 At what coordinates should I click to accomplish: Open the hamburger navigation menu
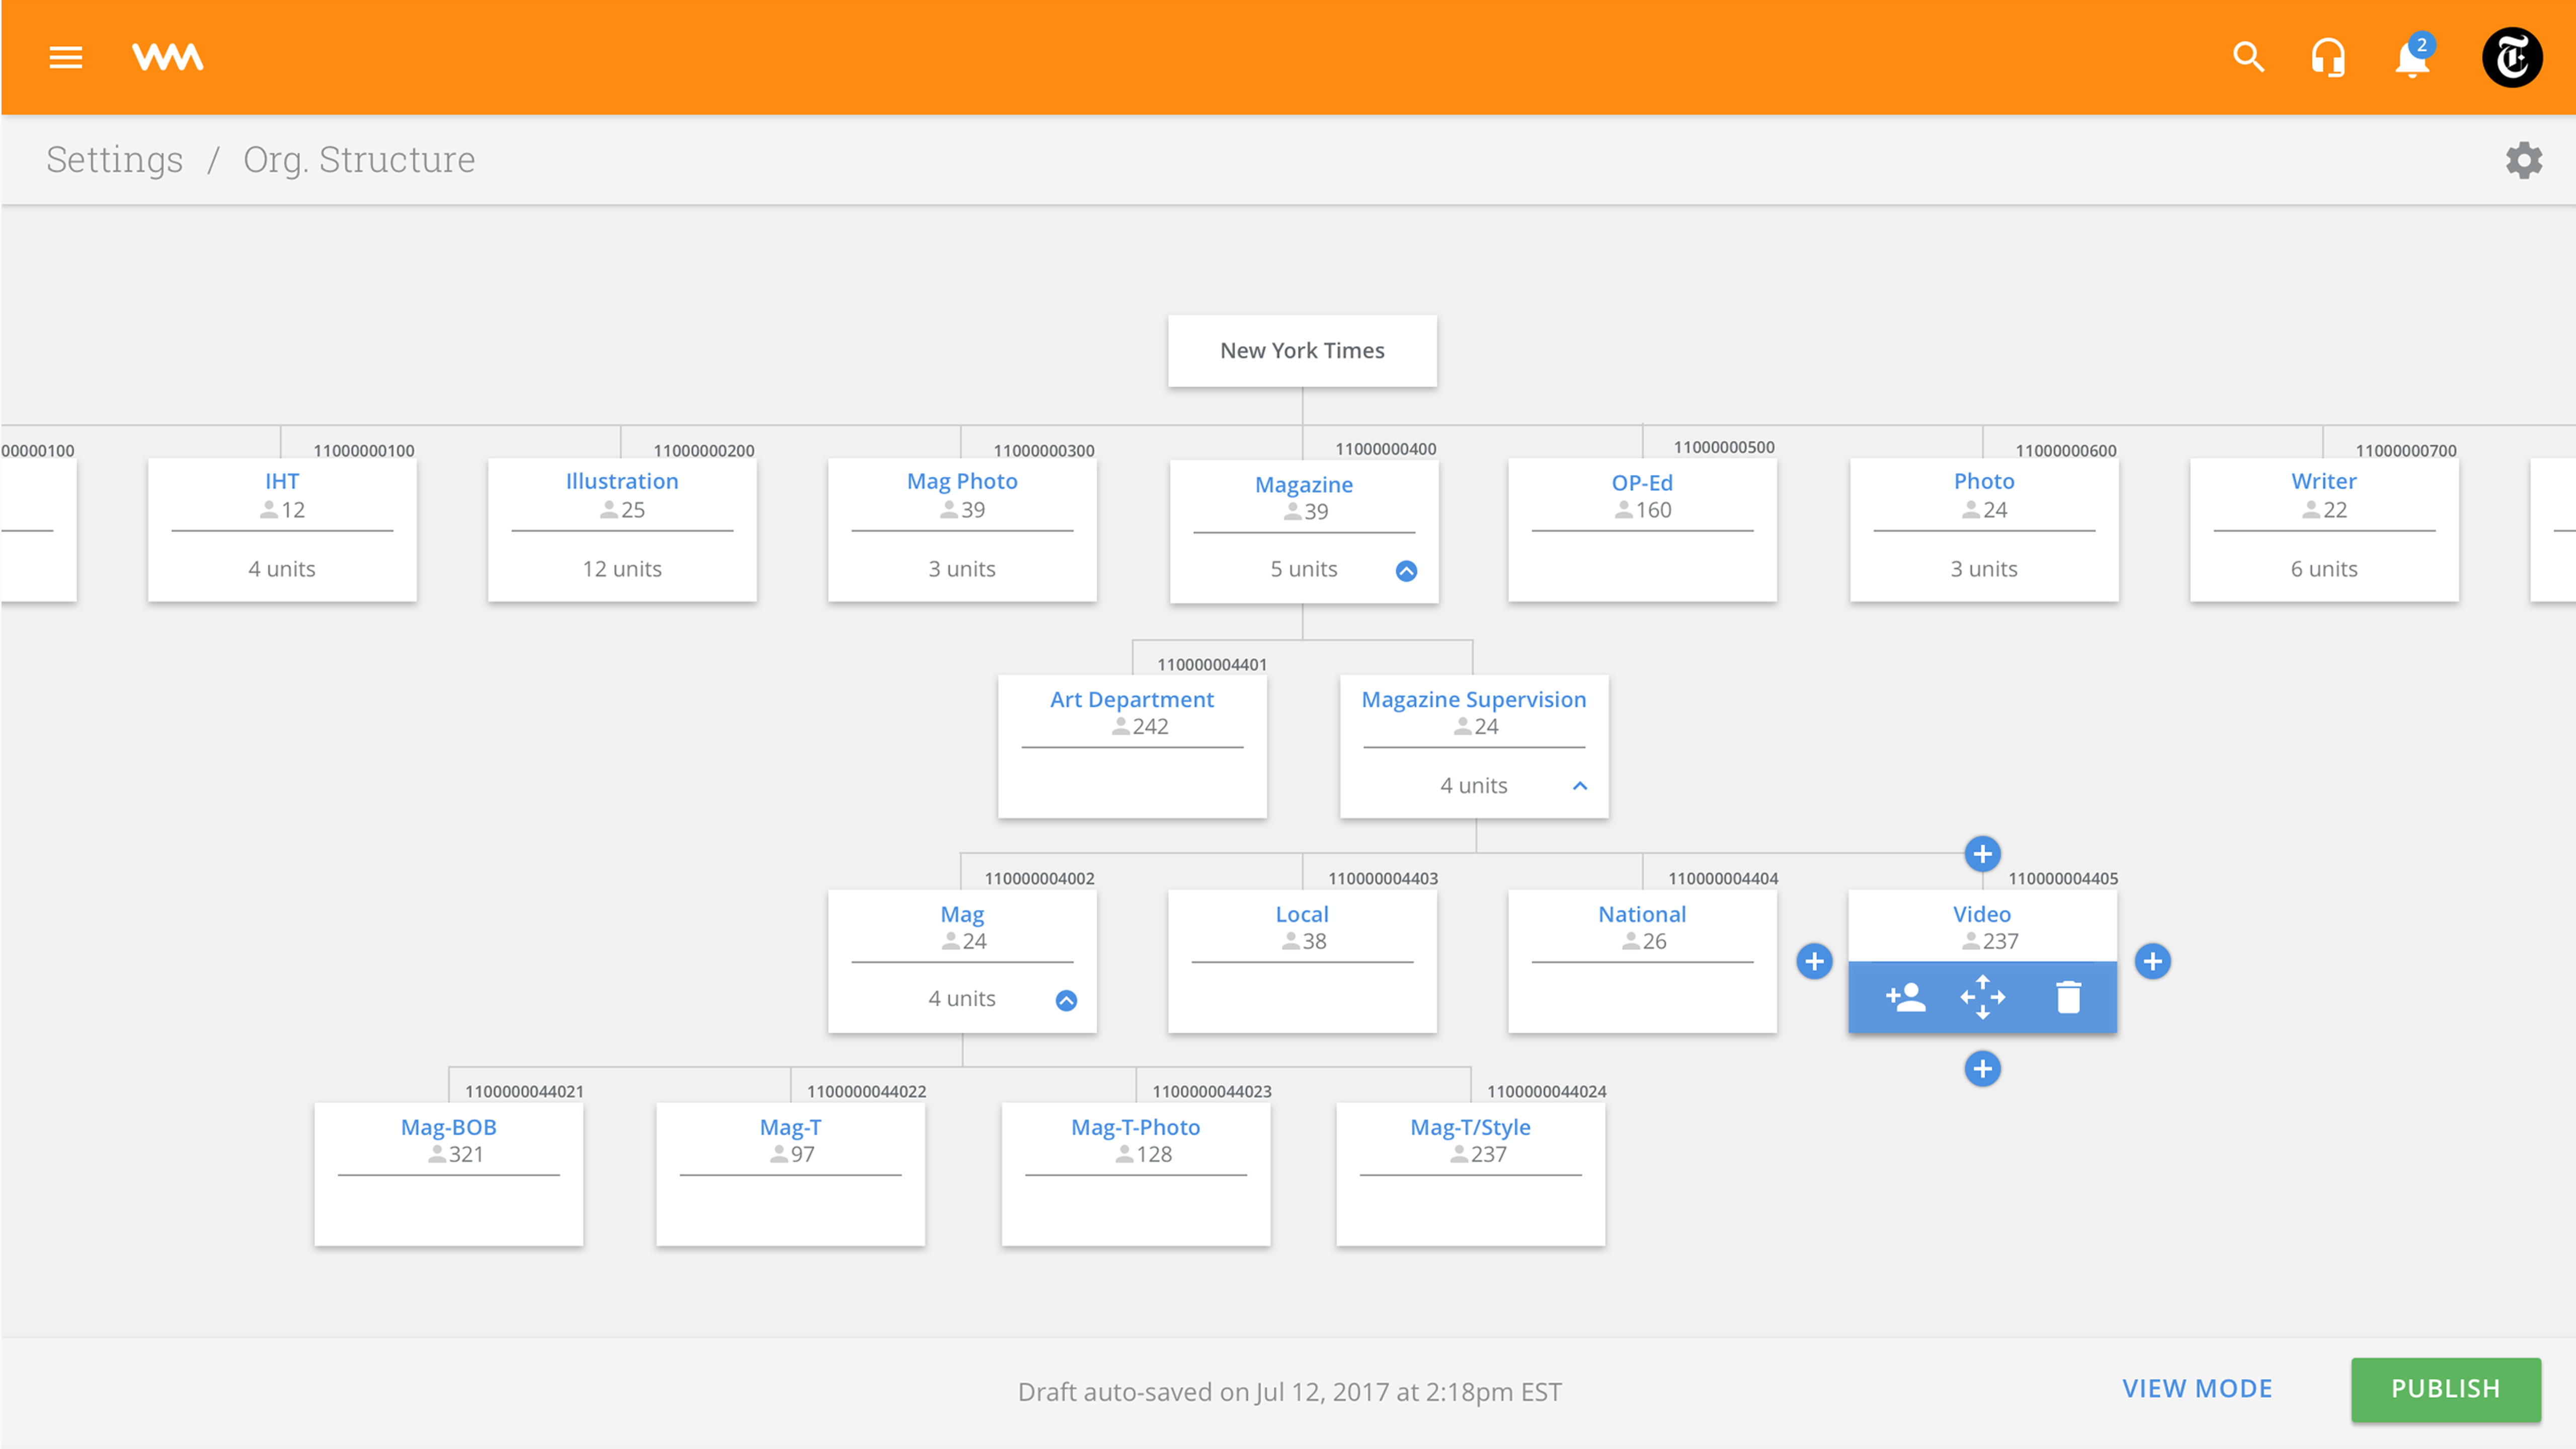tap(65, 57)
